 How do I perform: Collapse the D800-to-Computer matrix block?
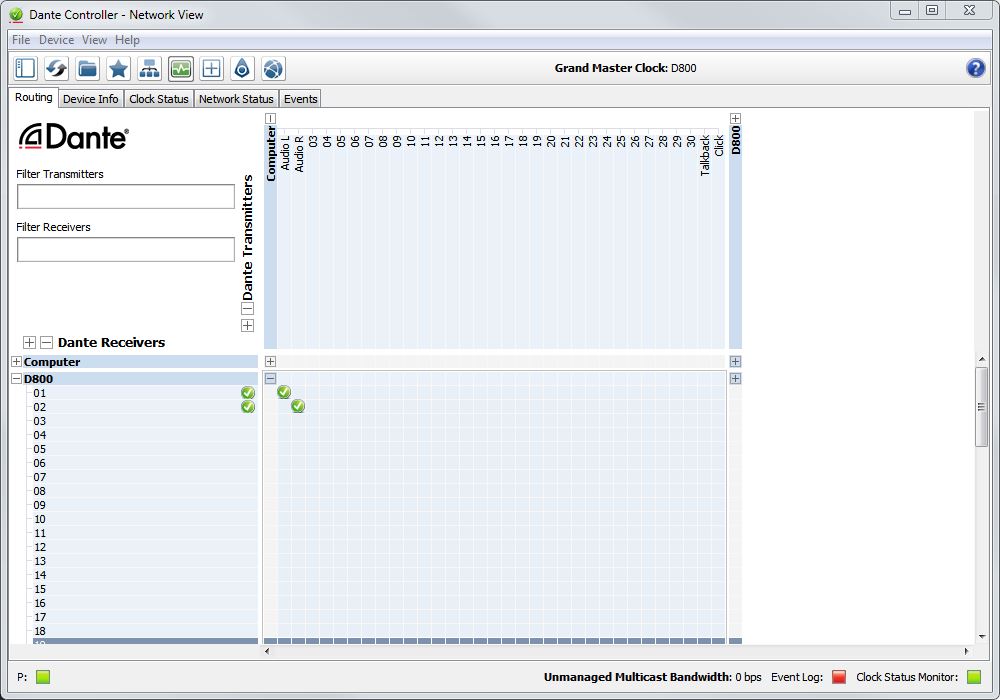tap(270, 379)
